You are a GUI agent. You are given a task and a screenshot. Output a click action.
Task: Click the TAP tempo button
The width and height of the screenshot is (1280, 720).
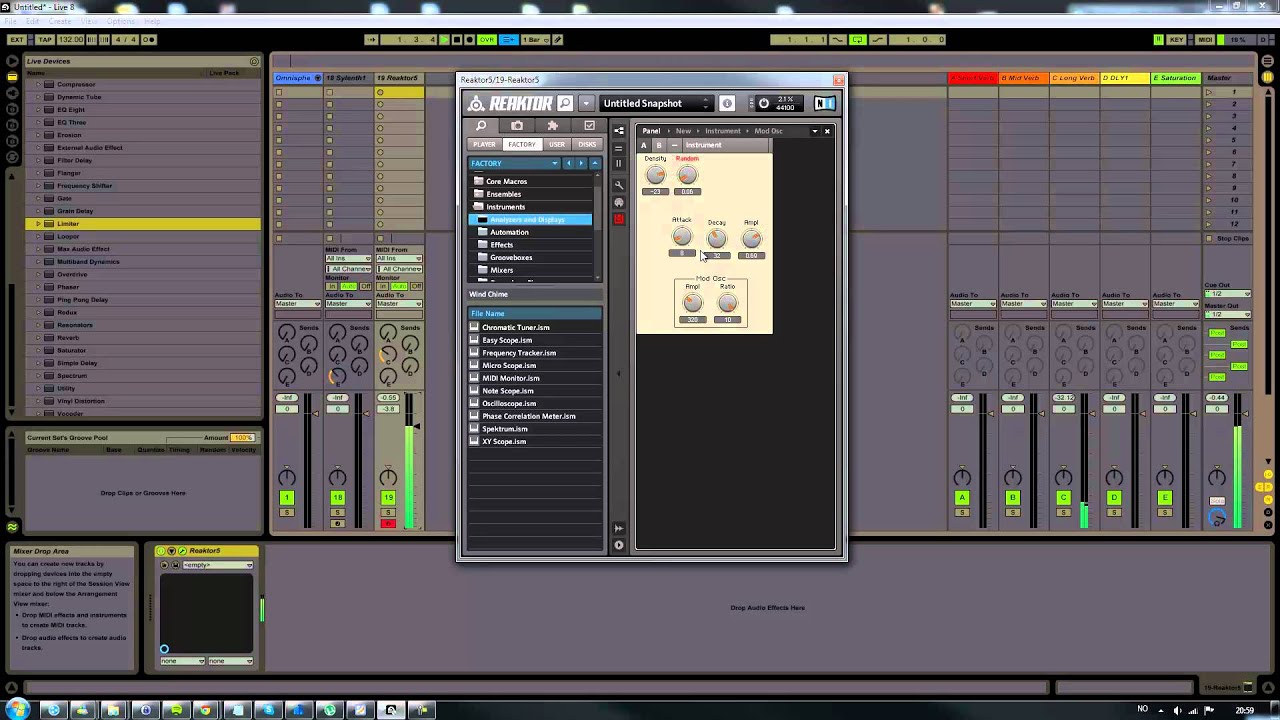pos(45,40)
